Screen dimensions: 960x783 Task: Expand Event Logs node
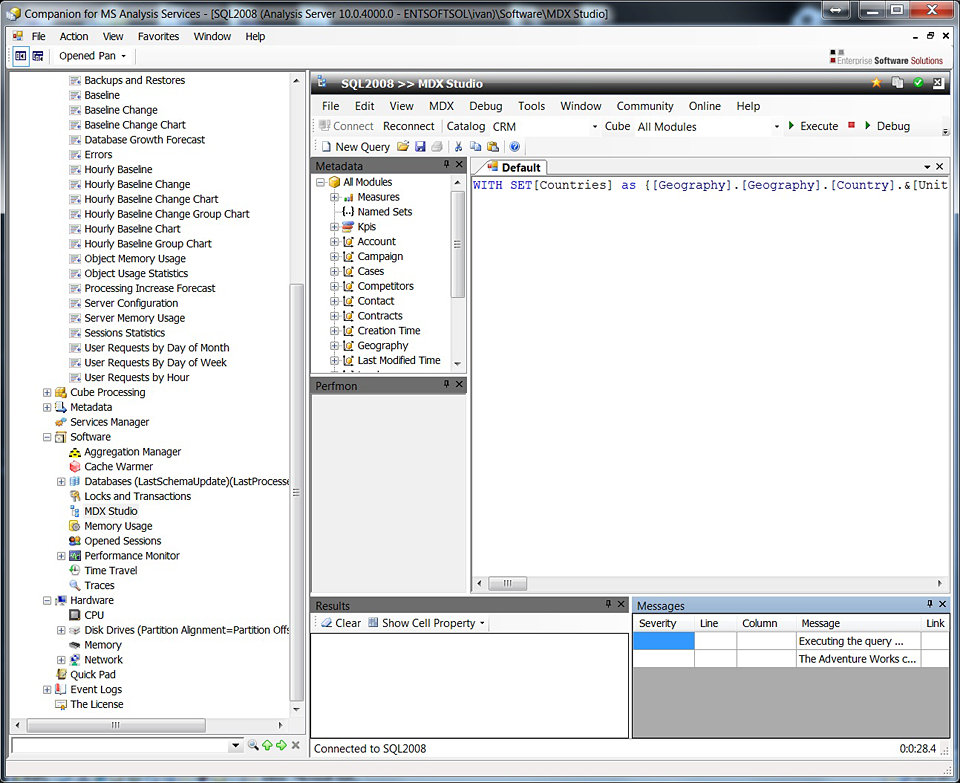[x=47, y=689]
